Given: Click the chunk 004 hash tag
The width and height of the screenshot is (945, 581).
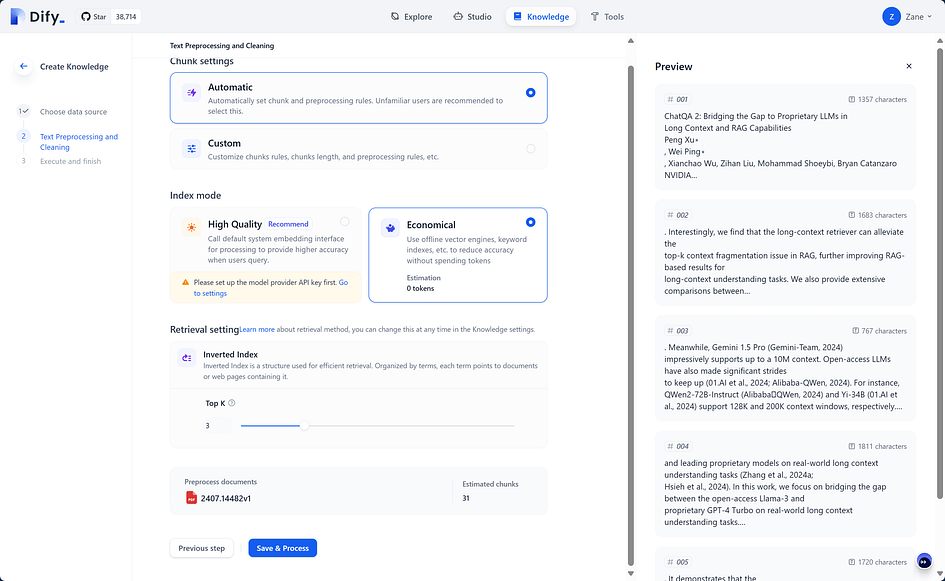Looking at the screenshot, I should [x=677, y=447].
